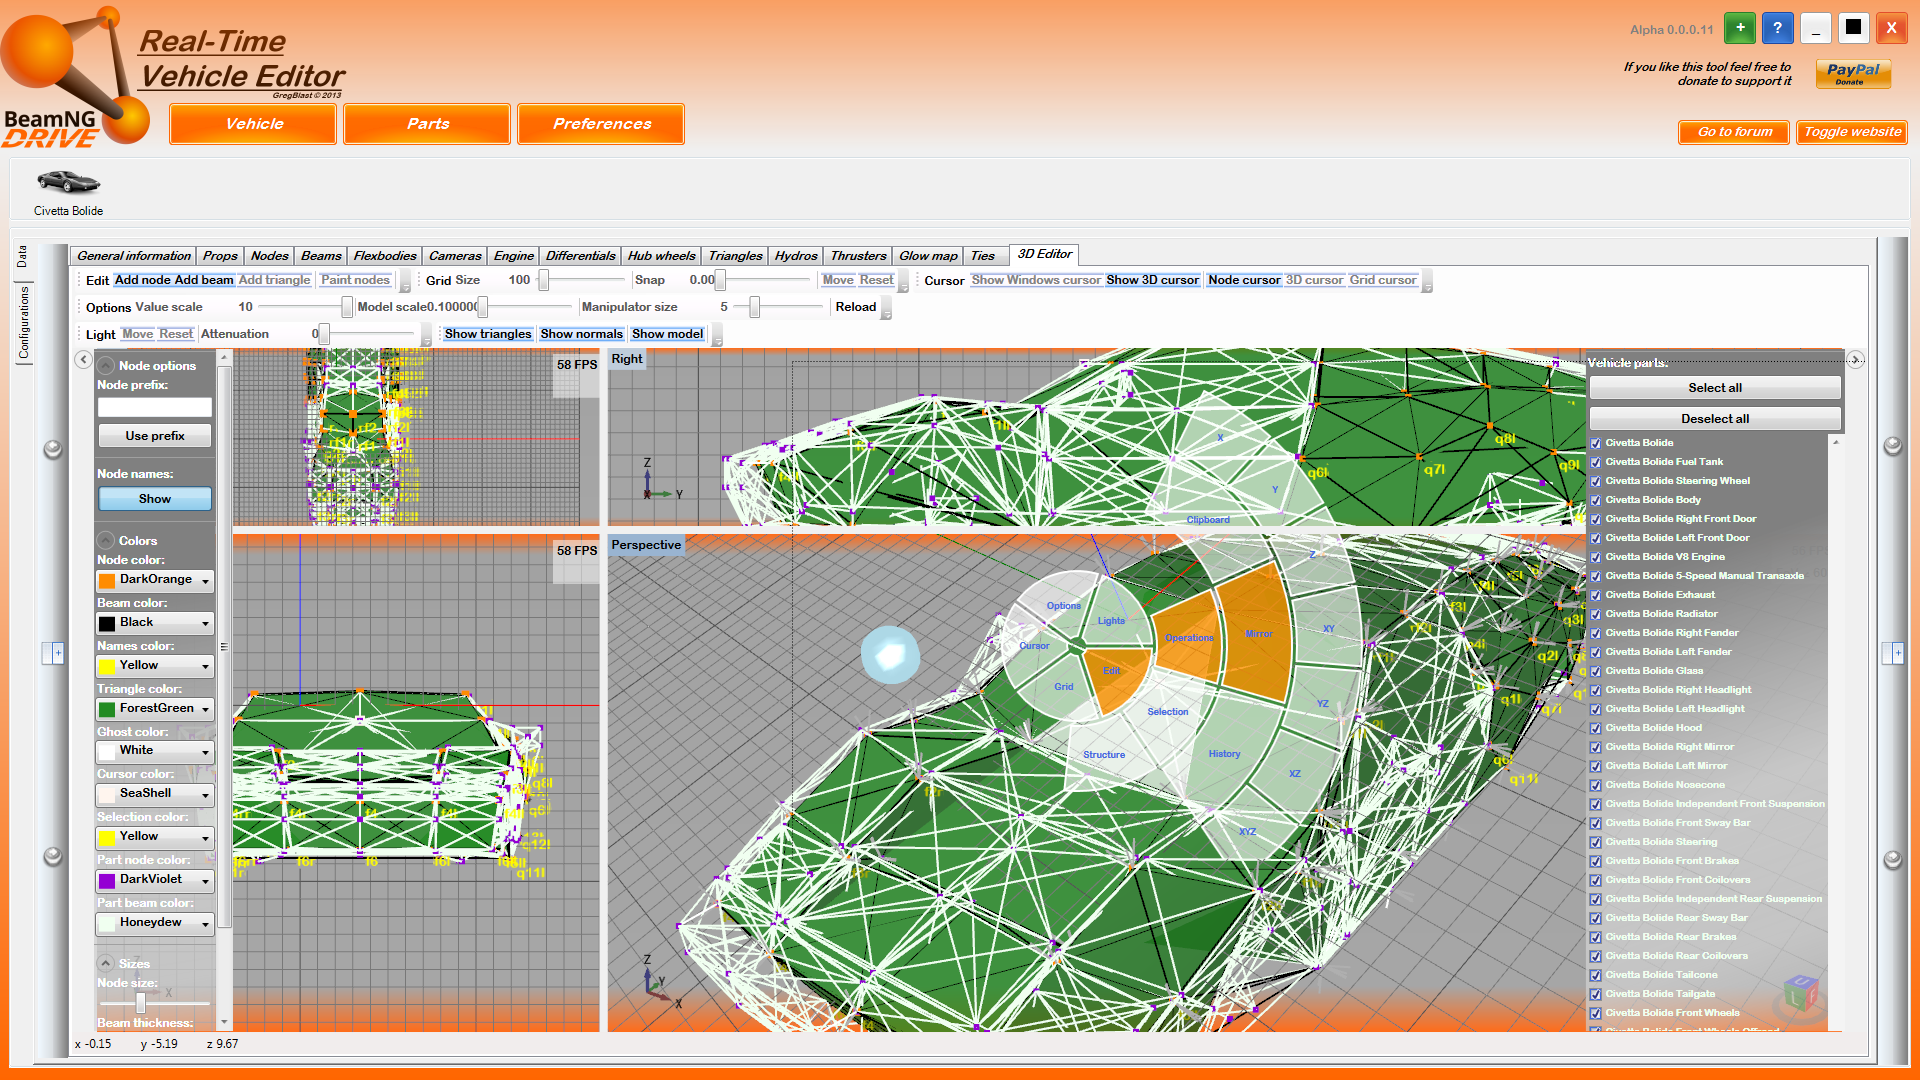The height and width of the screenshot is (1080, 1920).
Task: Open help with the blue question mark button
Action: [1777, 28]
